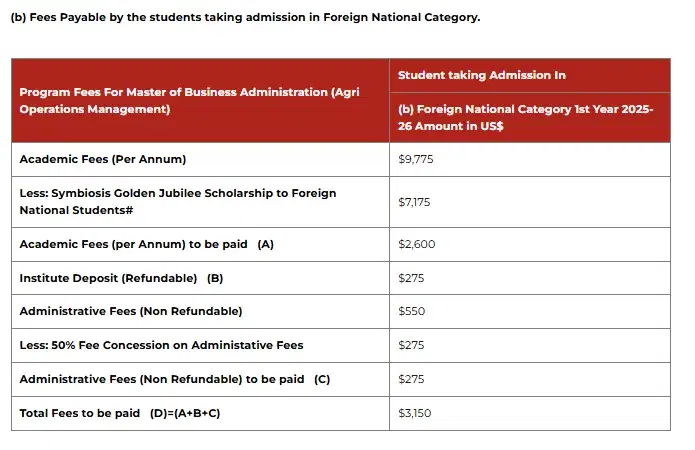Select the $7,175 scholarship amount

click(415, 202)
